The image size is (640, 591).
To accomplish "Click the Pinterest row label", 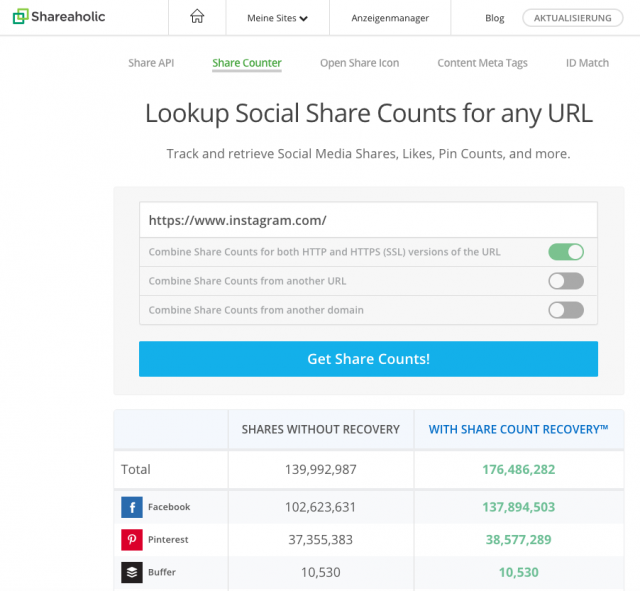I will click(168, 540).
